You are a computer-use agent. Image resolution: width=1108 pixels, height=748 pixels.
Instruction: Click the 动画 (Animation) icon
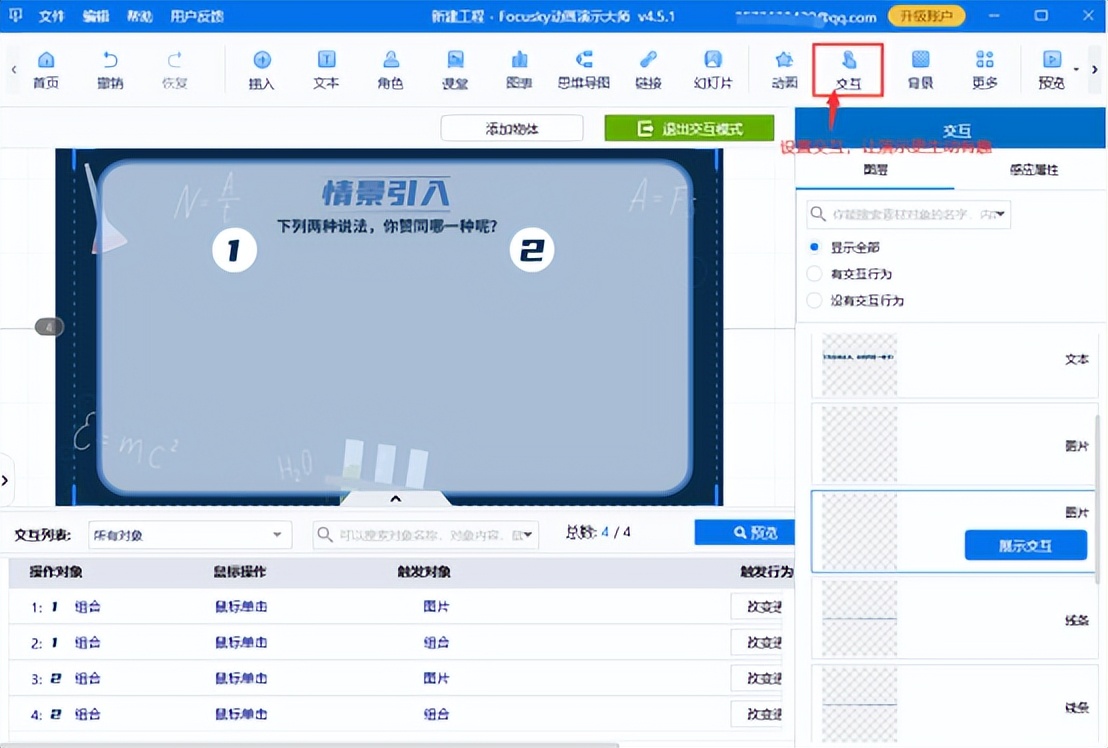pos(783,70)
